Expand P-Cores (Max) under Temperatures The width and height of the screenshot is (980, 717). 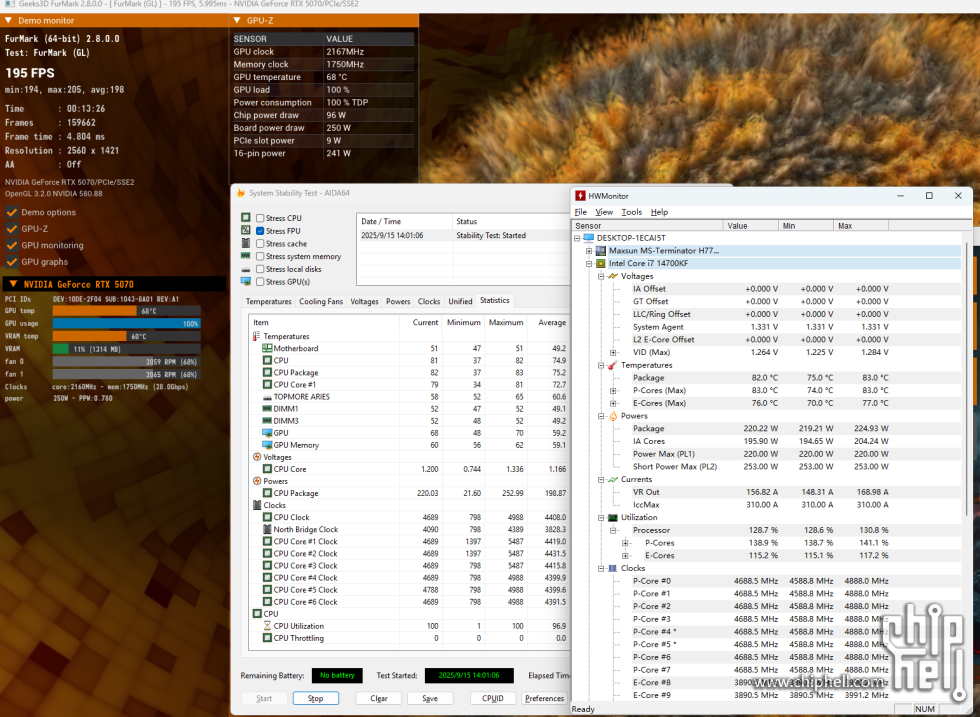pyautogui.click(x=613, y=391)
